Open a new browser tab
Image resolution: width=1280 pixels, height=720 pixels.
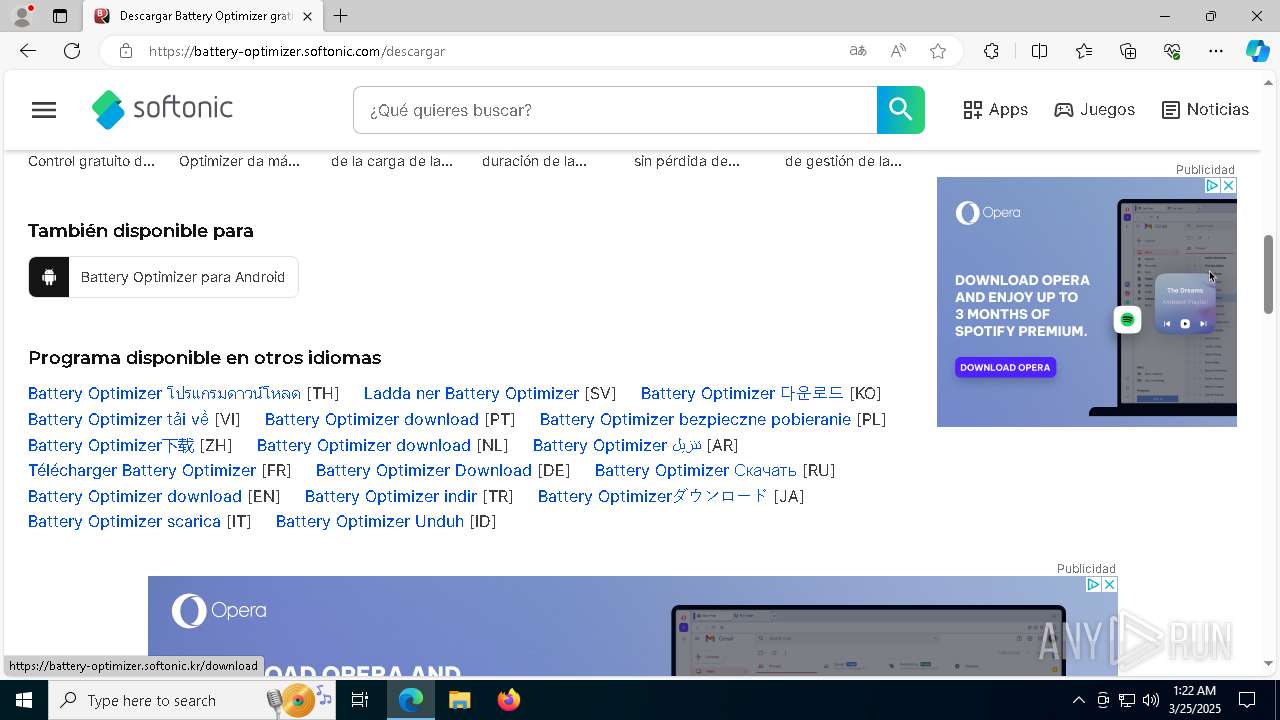pos(341,16)
